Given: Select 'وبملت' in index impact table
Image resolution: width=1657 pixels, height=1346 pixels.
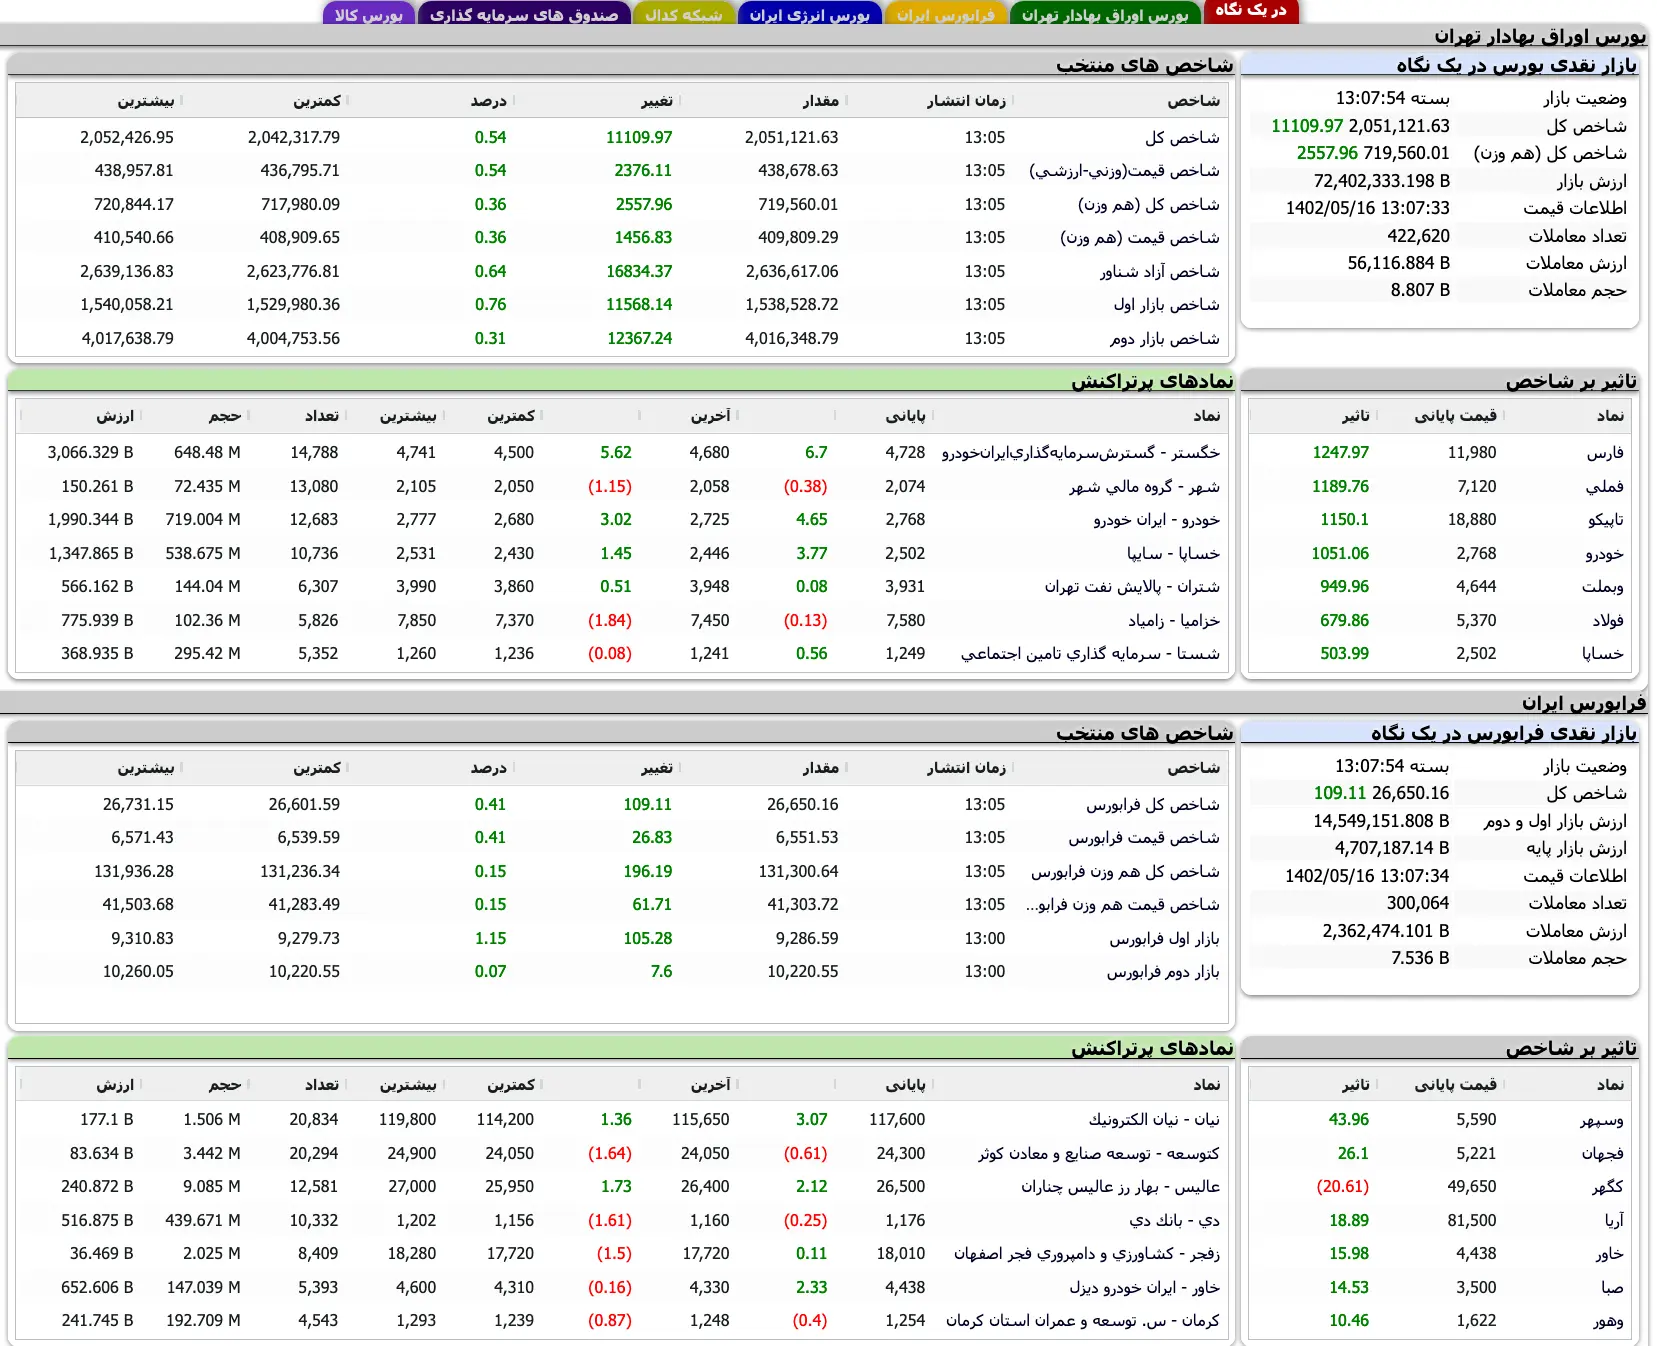Looking at the screenshot, I should 1603,587.
